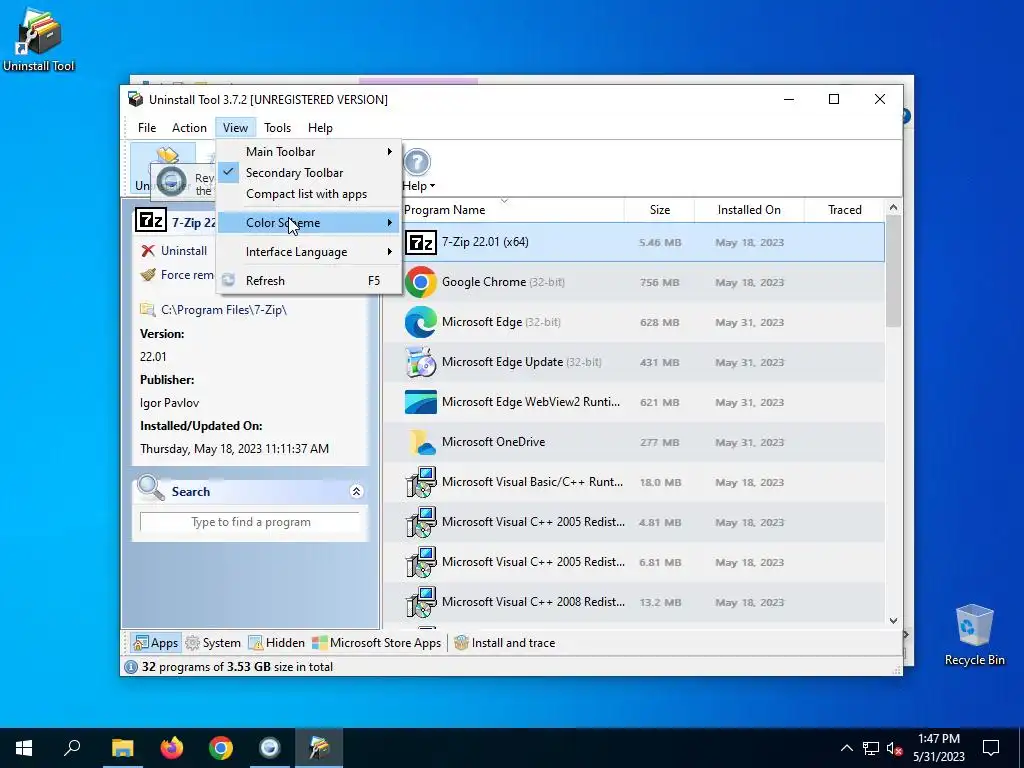The image size is (1024, 768).
Task: Select the first Visual C++ 2005 Redist row, 4.81 MB
Action: [x=633, y=522]
